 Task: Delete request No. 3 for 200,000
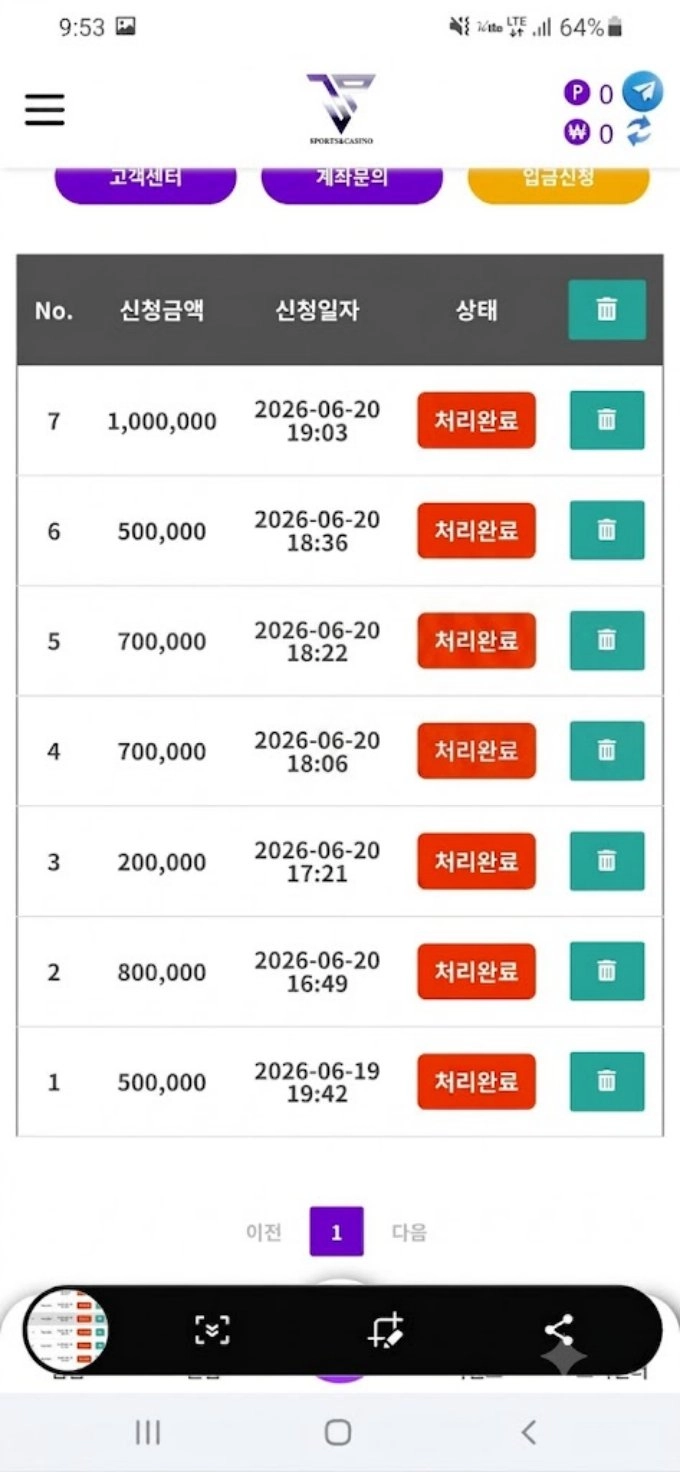click(607, 861)
